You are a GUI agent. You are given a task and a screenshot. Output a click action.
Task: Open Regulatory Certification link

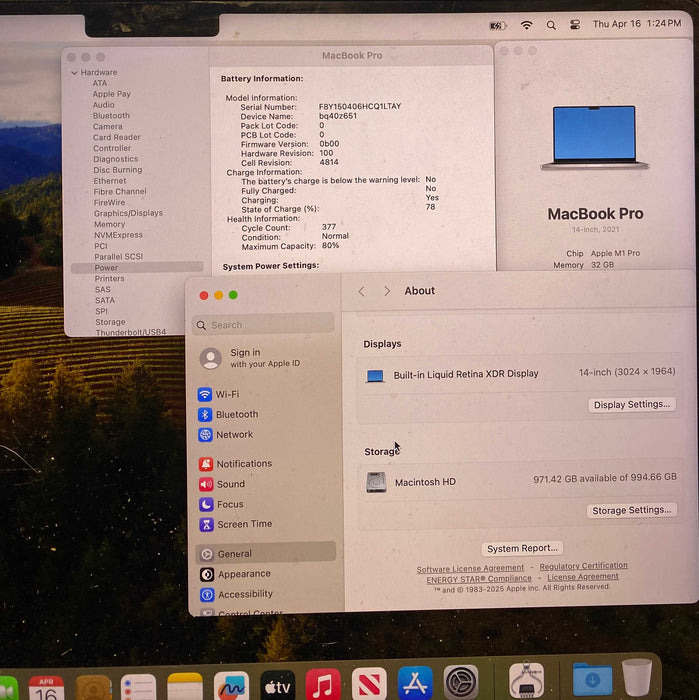pos(584,566)
